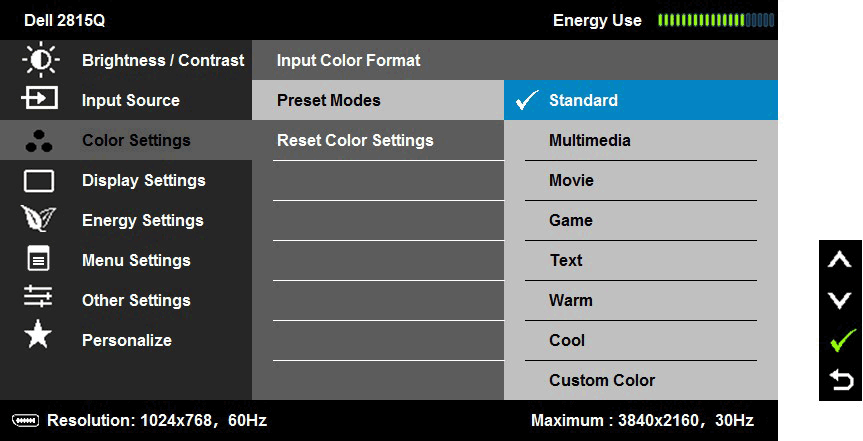863x441 pixels.
Task: Select the Brightness / Contrast sun icon
Action: (x=40, y=60)
